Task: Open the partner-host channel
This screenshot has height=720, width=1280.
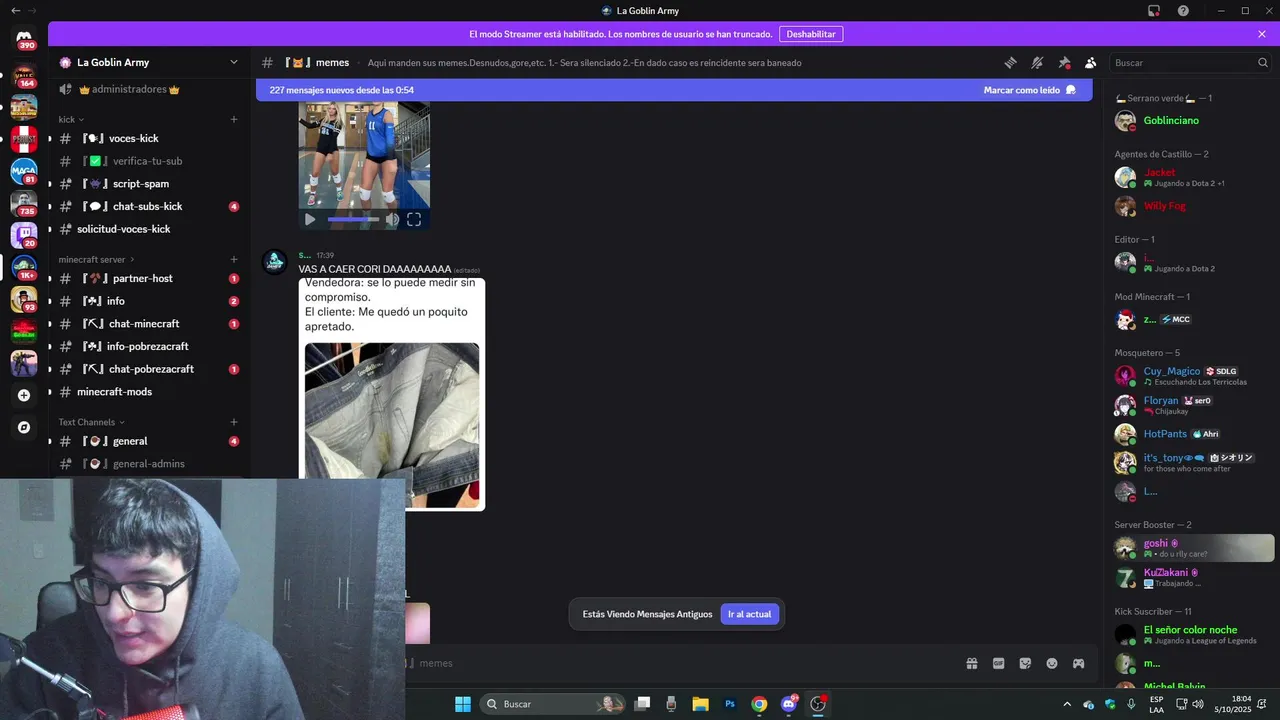Action: pyautogui.click(x=150, y=278)
